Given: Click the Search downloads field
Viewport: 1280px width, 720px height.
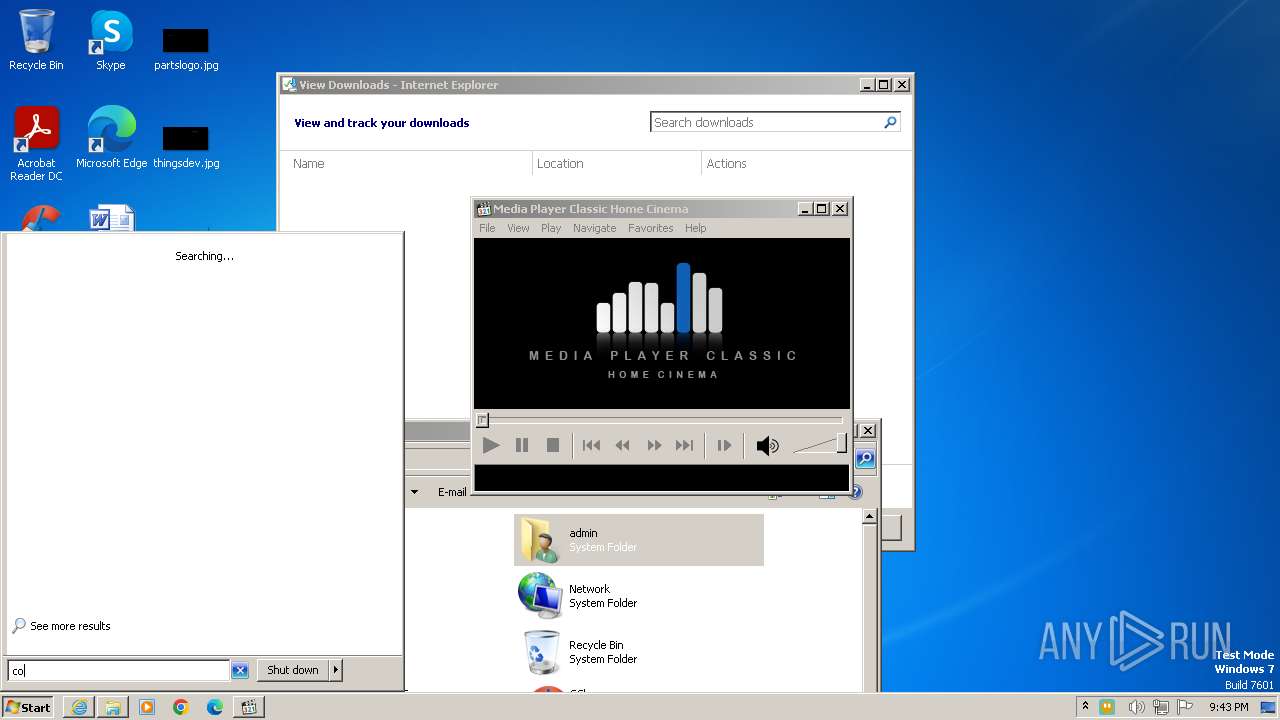Looking at the screenshot, I should tap(766, 122).
